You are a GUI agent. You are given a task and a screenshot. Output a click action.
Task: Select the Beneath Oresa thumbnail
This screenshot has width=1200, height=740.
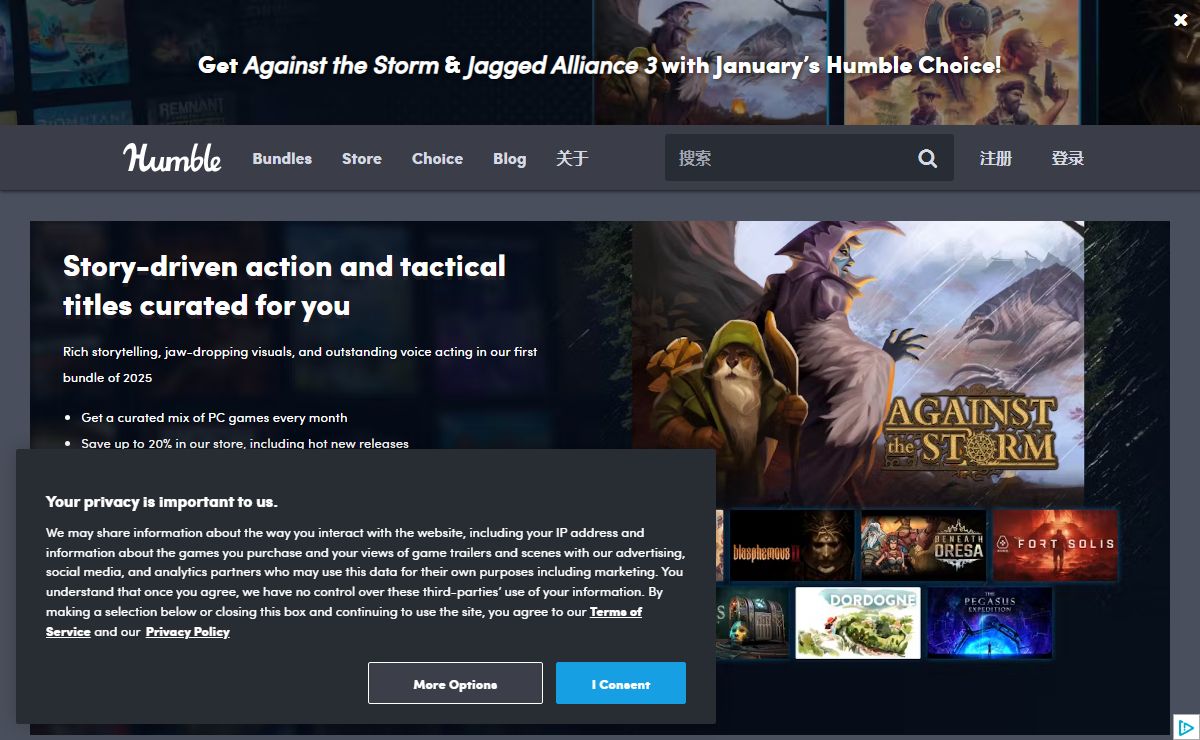[924, 546]
